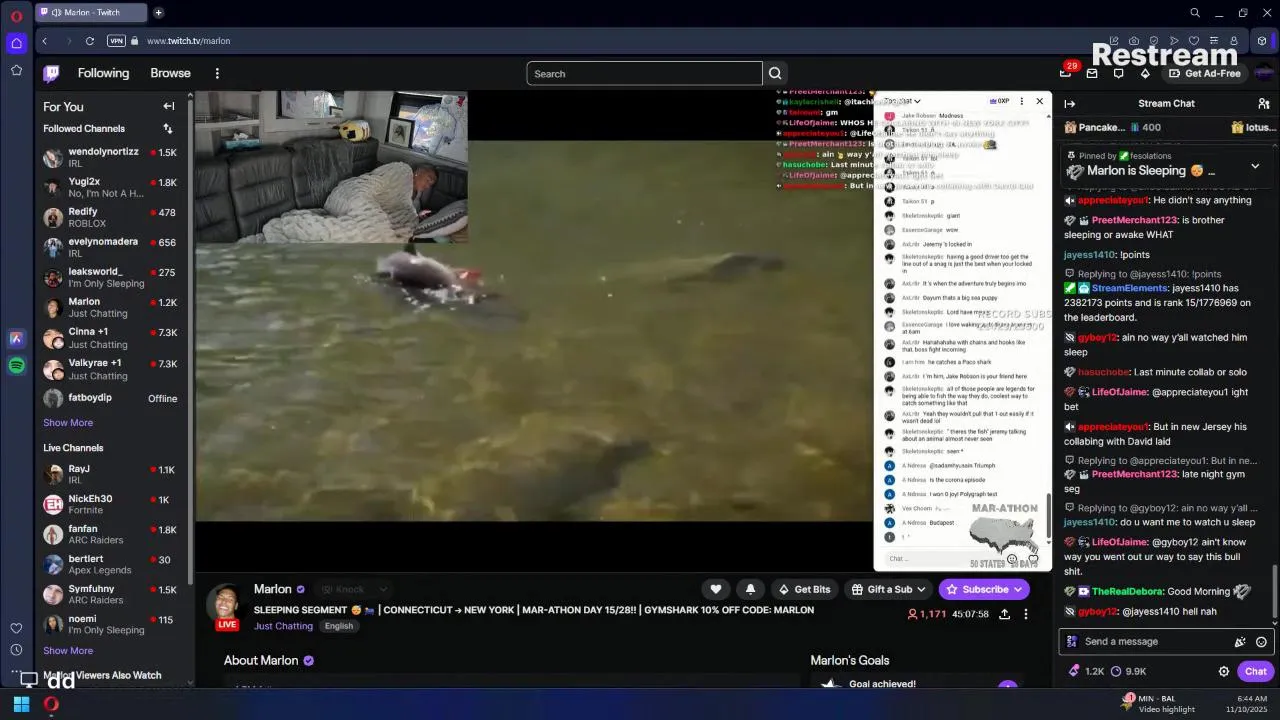1280x720 pixels.
Task: Show More followed channels
Action: click(68, 423)
